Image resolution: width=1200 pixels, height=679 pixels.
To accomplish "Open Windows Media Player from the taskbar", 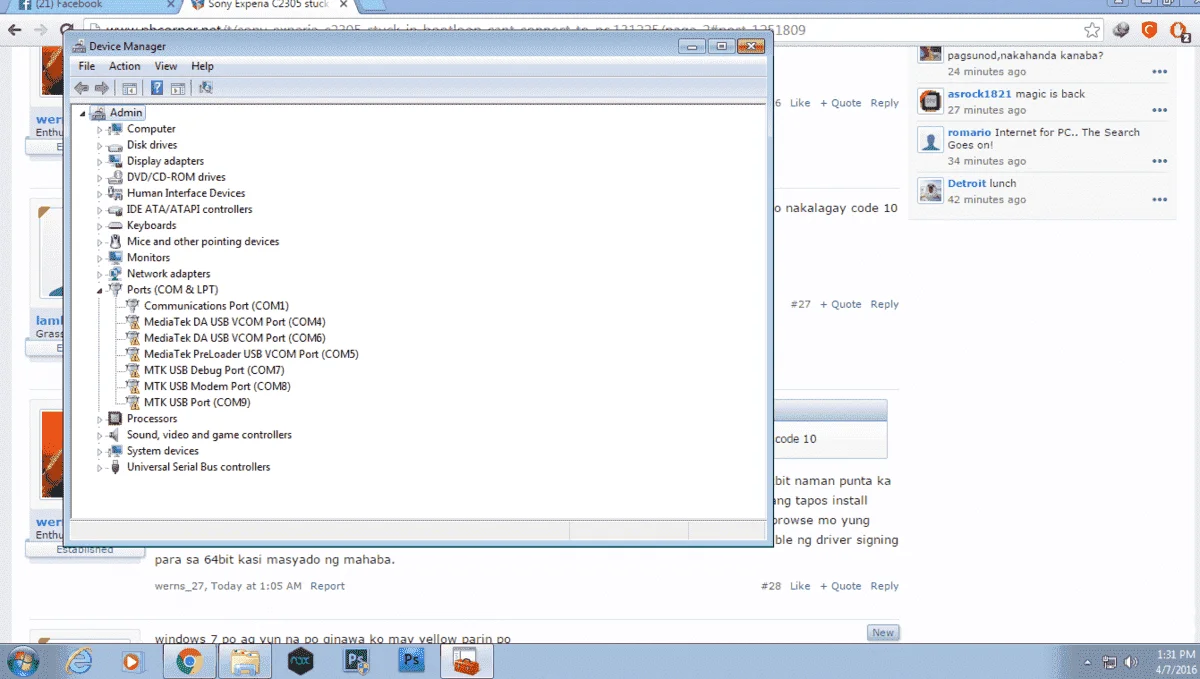I will click(131, 661).
